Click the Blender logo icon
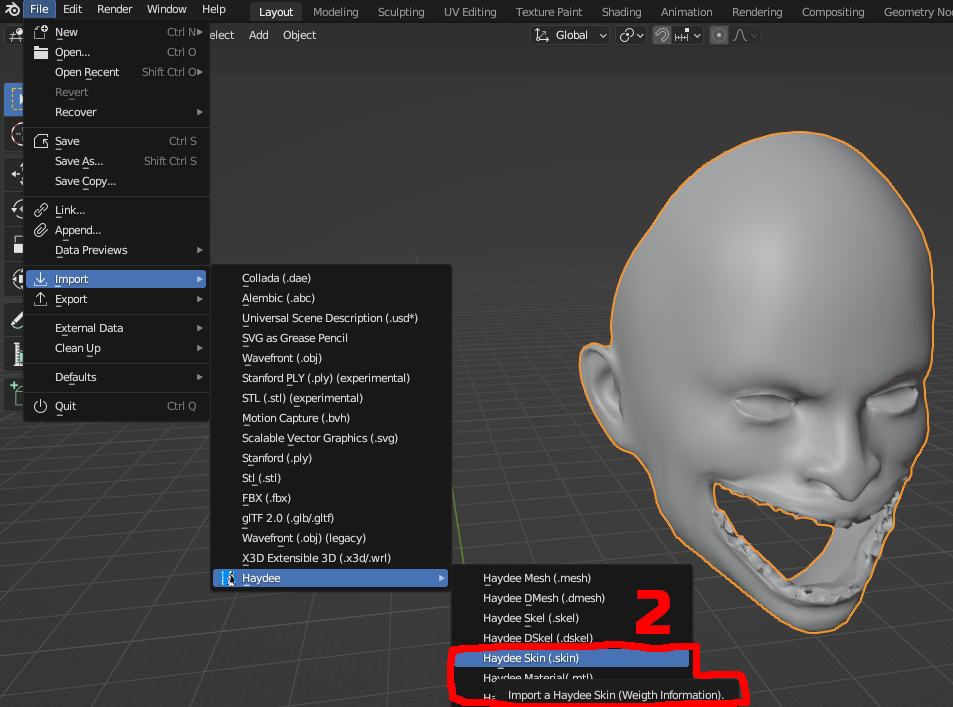 point(12,9)
